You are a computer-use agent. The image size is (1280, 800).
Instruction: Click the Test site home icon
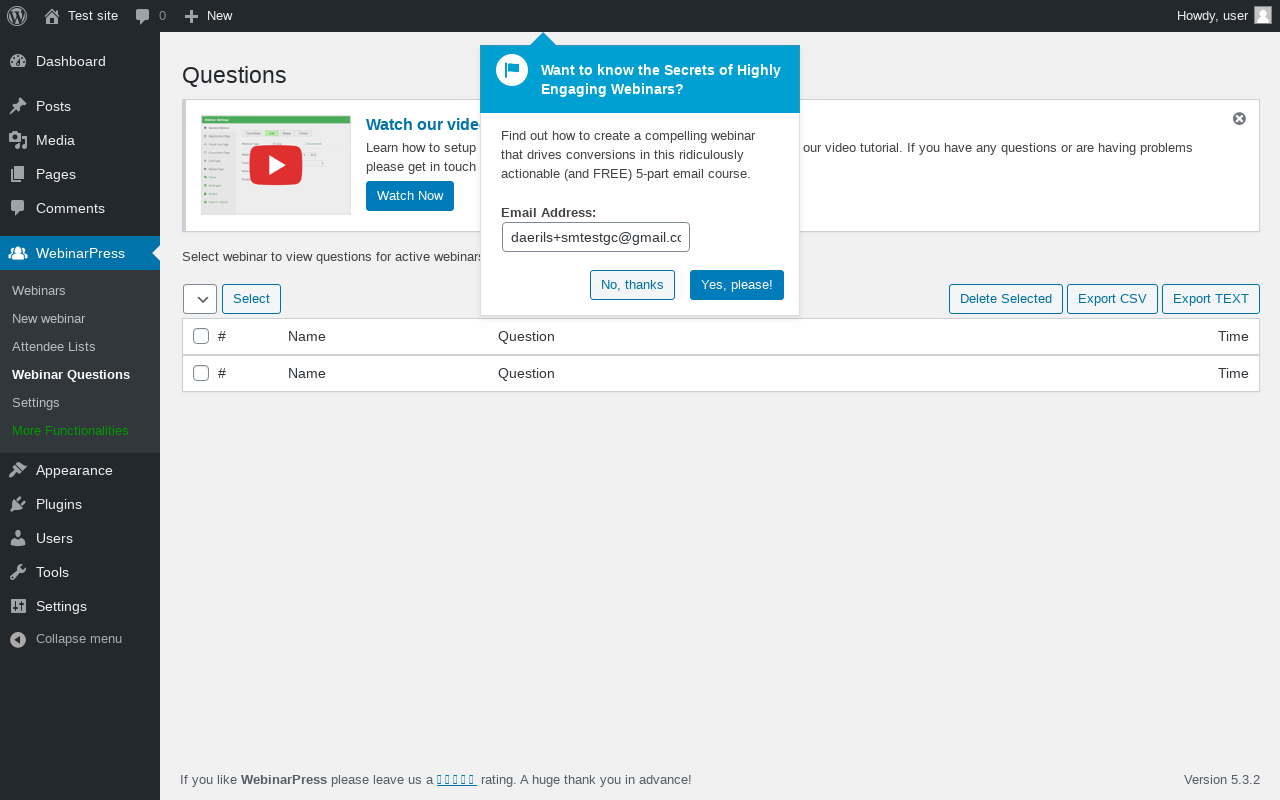[x=52, y=16]
